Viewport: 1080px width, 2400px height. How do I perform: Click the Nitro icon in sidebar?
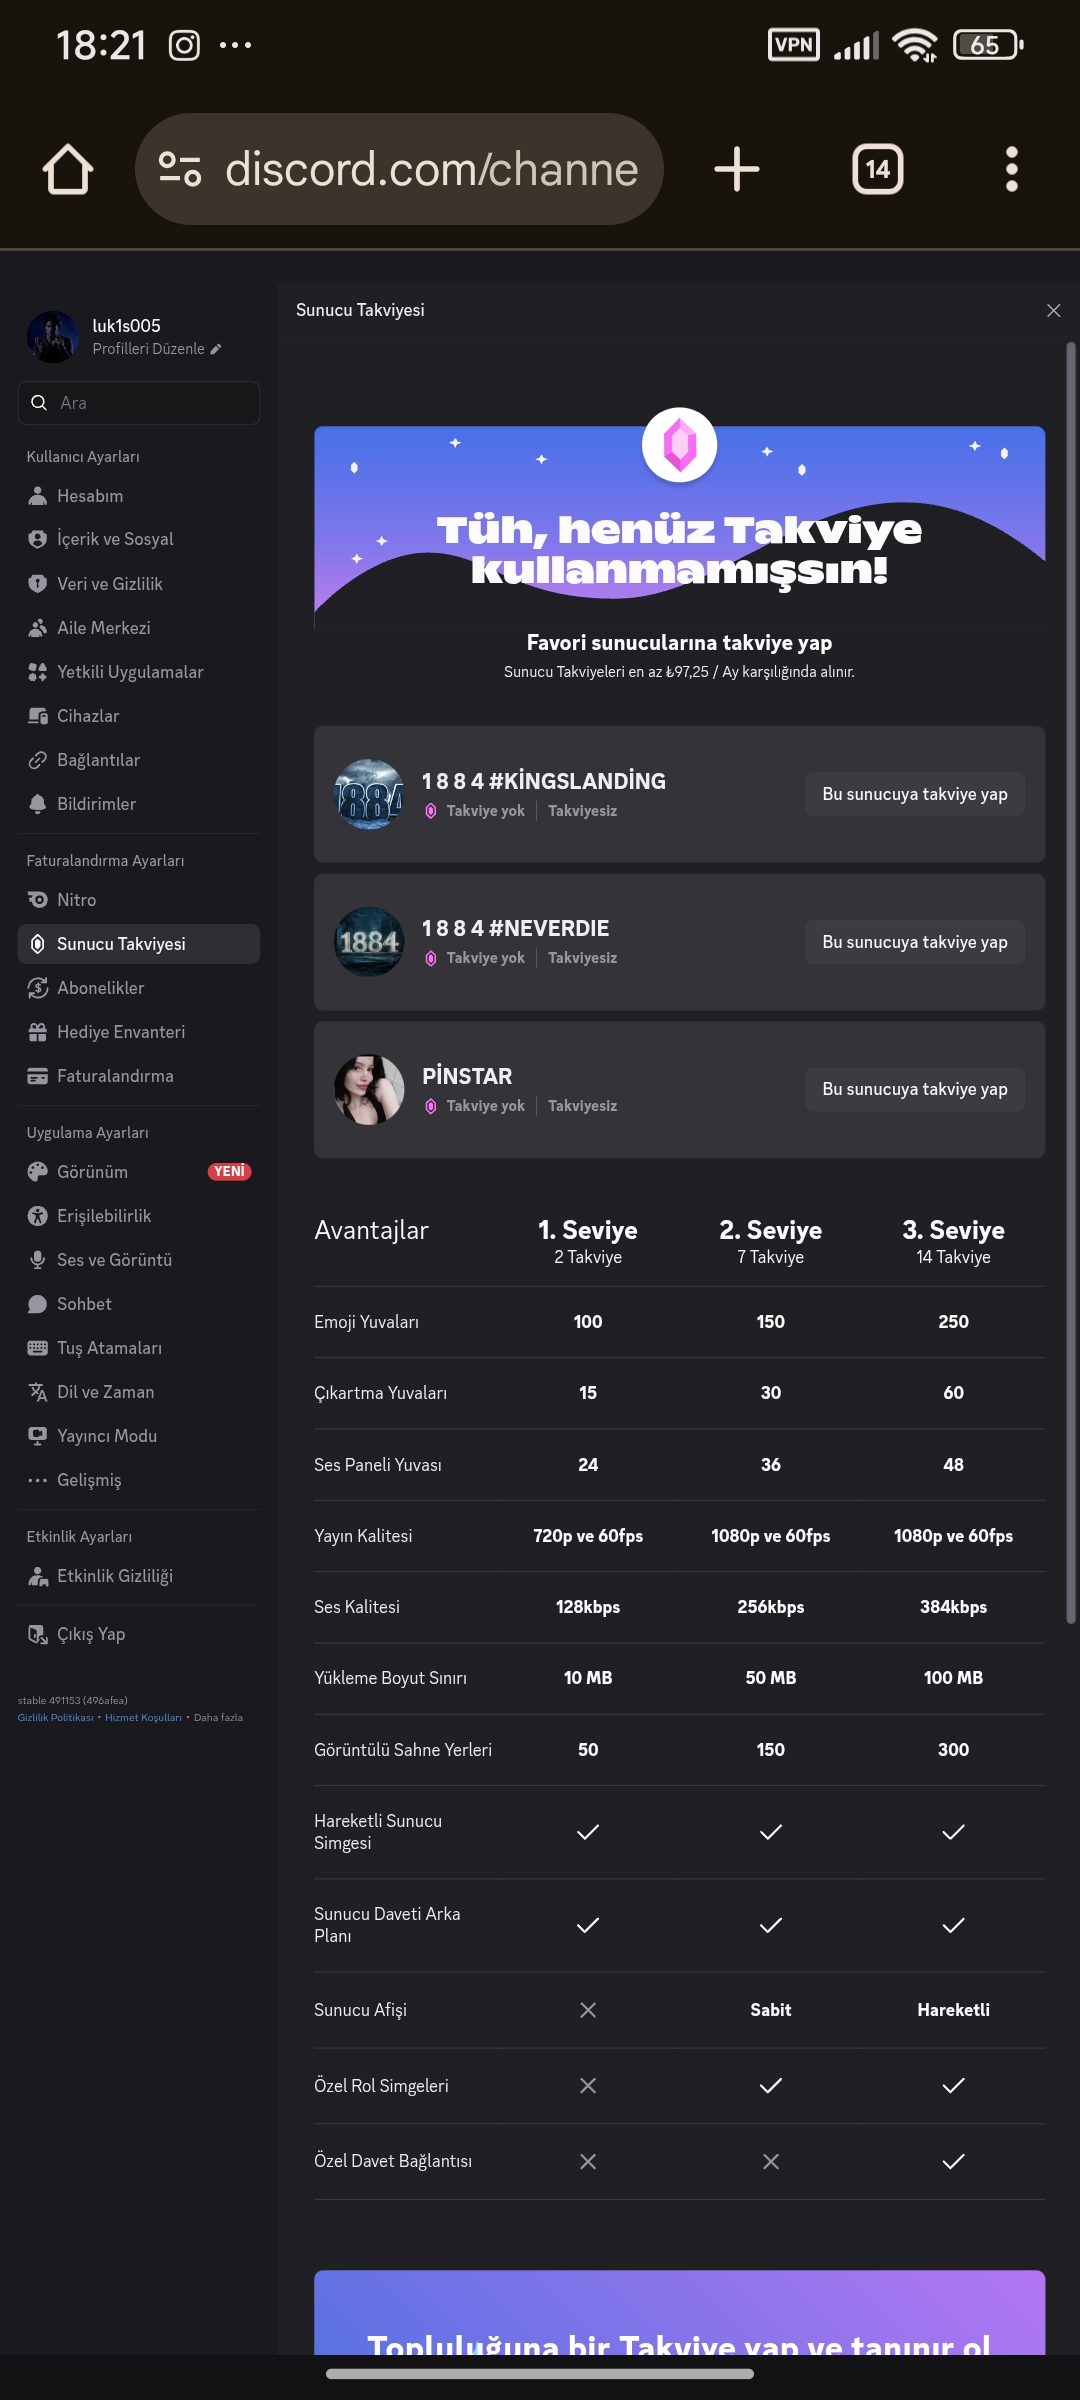click(37, 900)
